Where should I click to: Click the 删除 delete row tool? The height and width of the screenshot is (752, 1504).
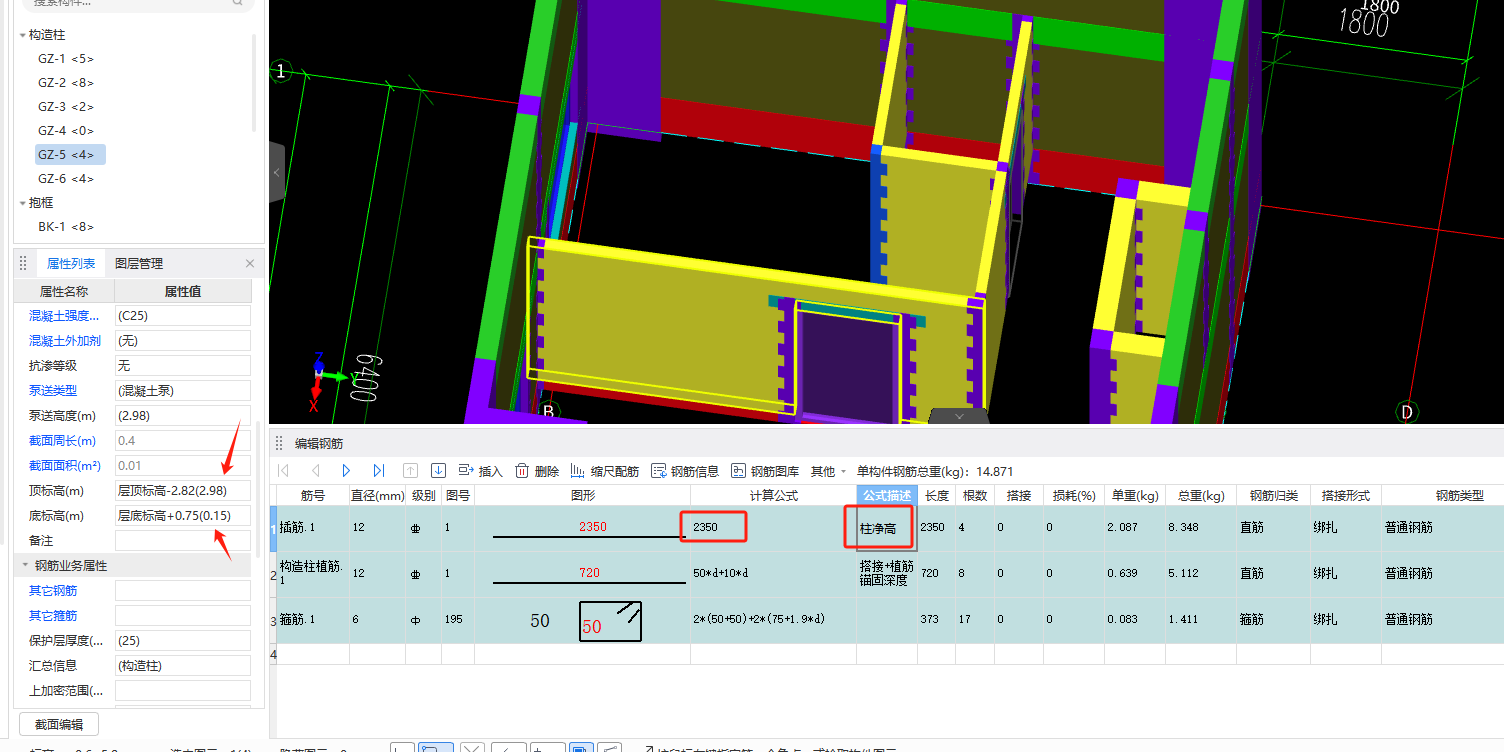click(x=537, y=471)
